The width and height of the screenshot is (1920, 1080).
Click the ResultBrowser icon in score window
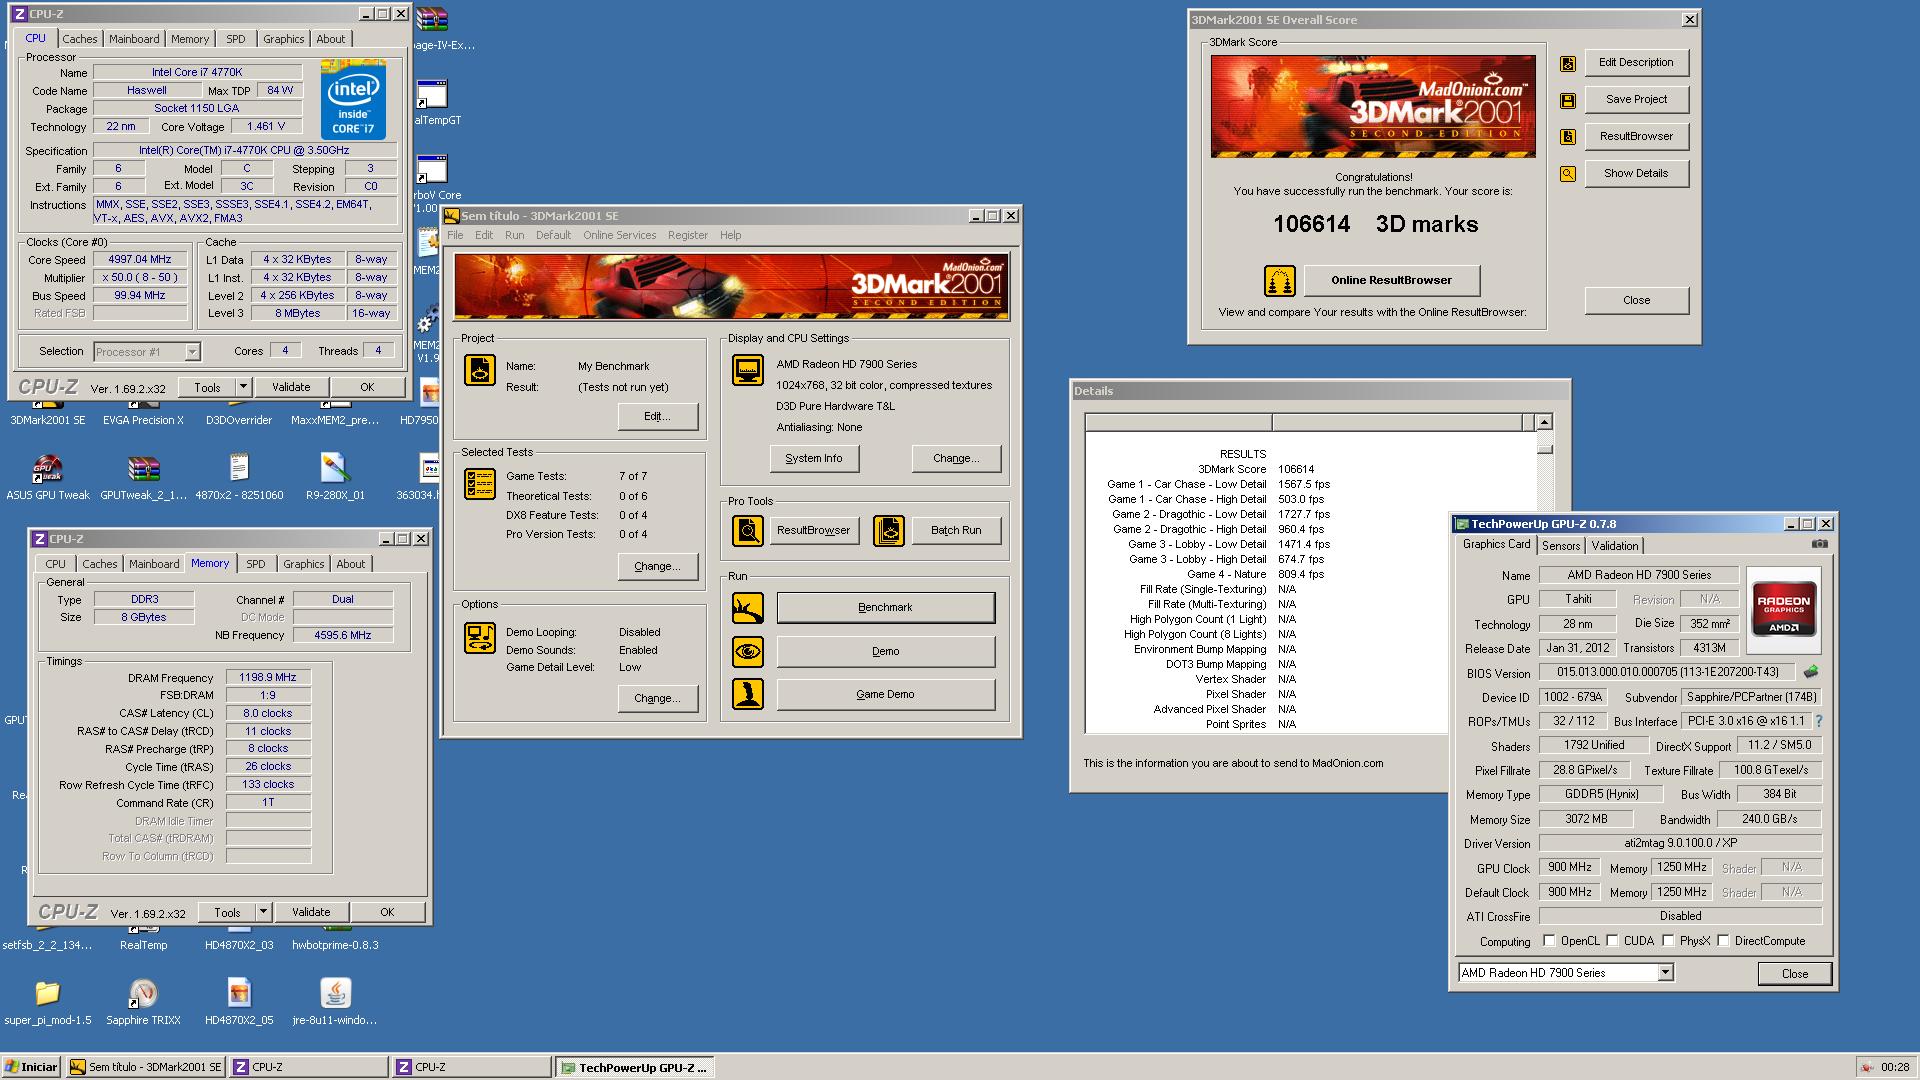click(x=1567, y=137)
